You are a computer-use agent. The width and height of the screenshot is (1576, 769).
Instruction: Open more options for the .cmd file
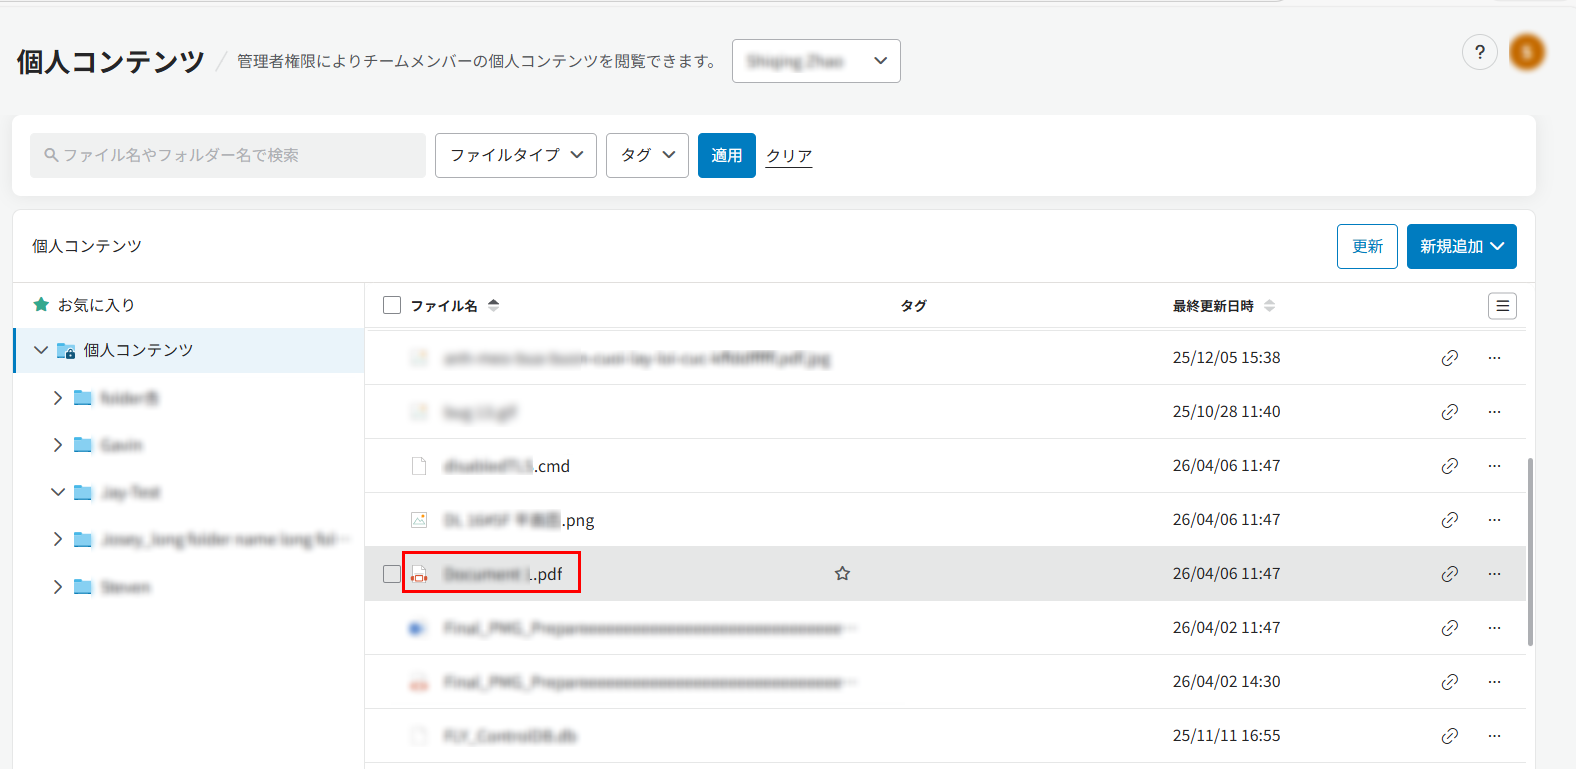pos(1494,466)
